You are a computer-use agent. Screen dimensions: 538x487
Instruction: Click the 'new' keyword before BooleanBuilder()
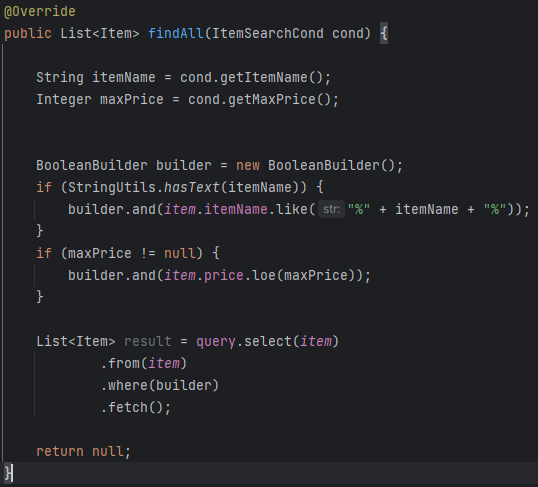(248, 165)
